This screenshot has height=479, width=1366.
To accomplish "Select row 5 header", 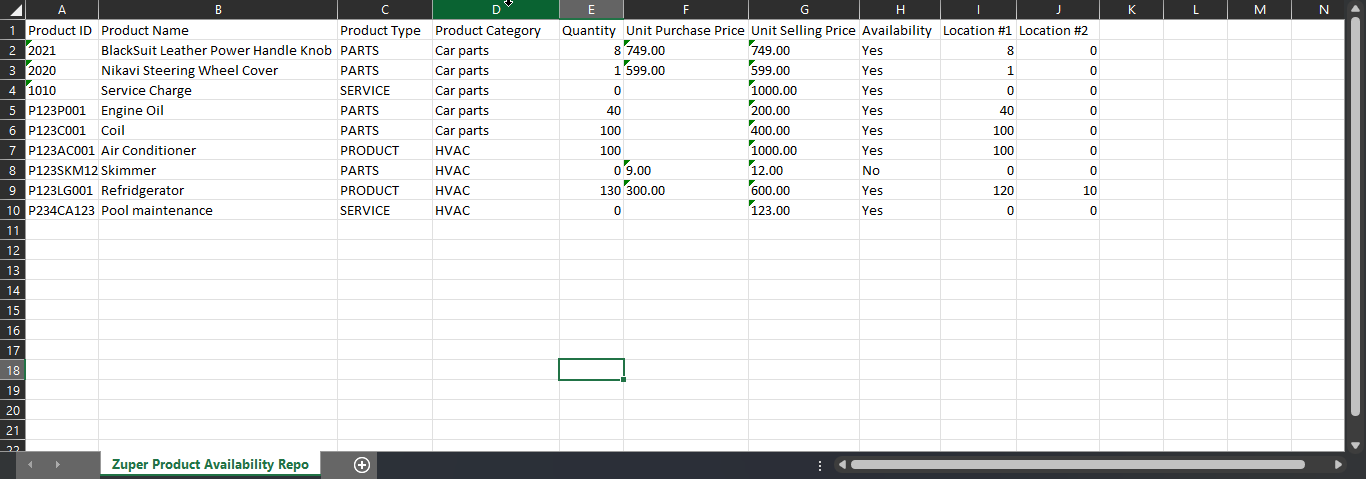I will pos(13,110).
